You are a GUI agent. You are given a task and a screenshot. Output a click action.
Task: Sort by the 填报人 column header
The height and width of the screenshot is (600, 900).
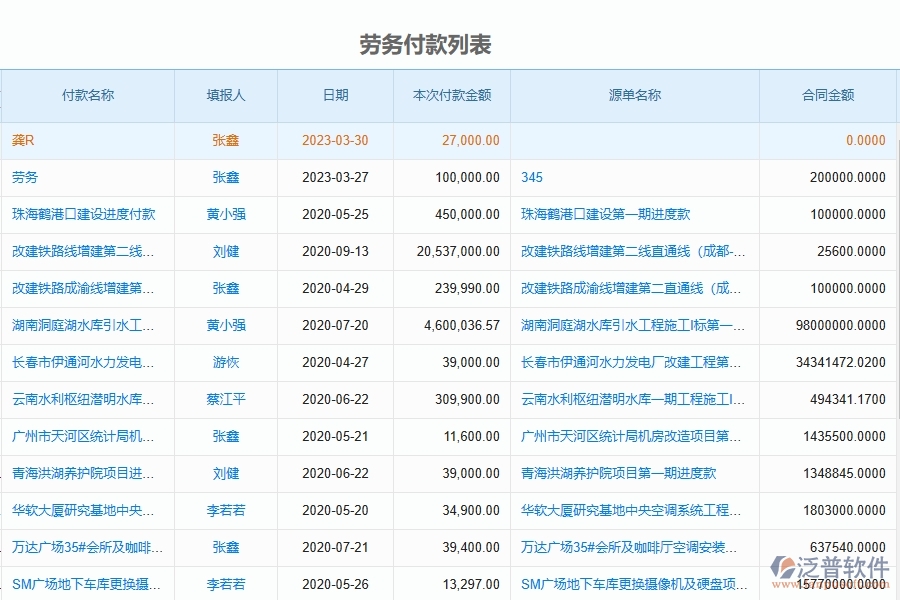(224, 95)
